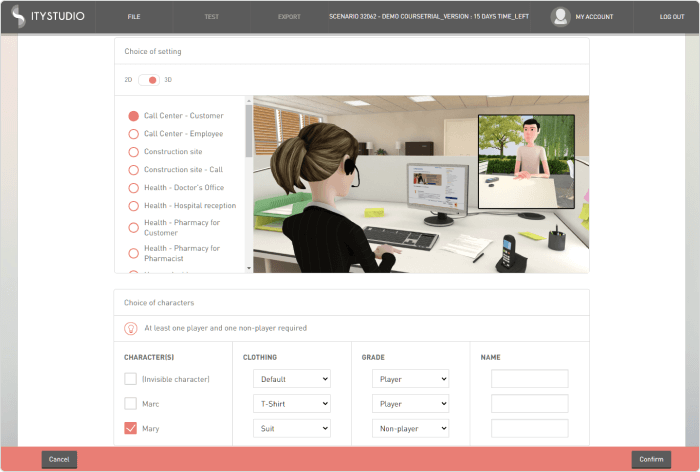700x472 pixels.
Task: Select Construction site setting
Action: [x=133, y=152]
